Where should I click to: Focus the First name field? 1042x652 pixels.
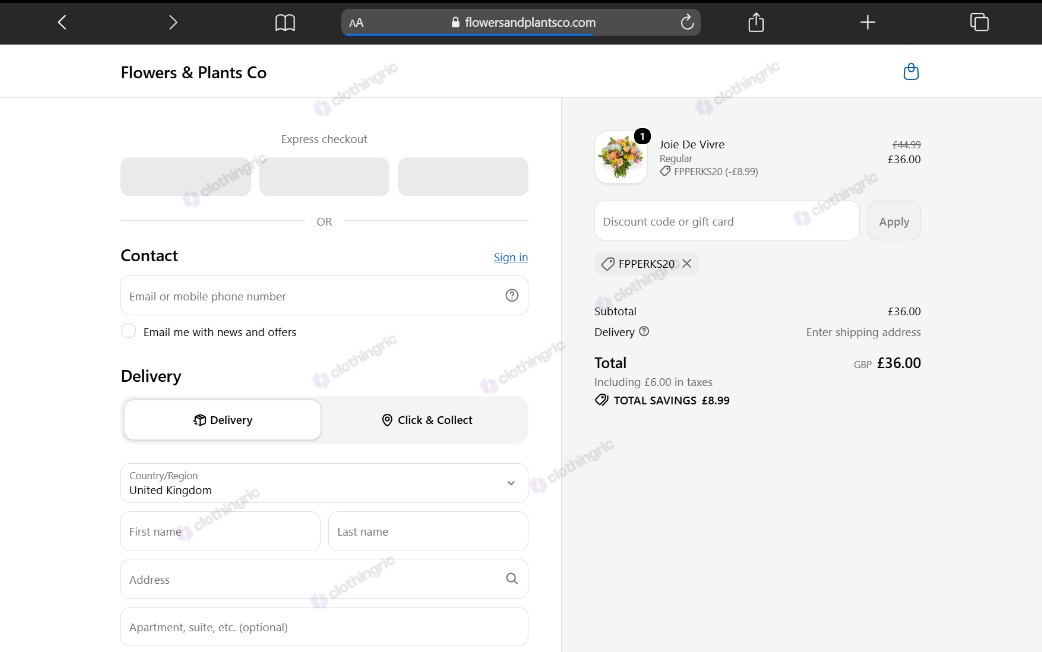point(220,531)
